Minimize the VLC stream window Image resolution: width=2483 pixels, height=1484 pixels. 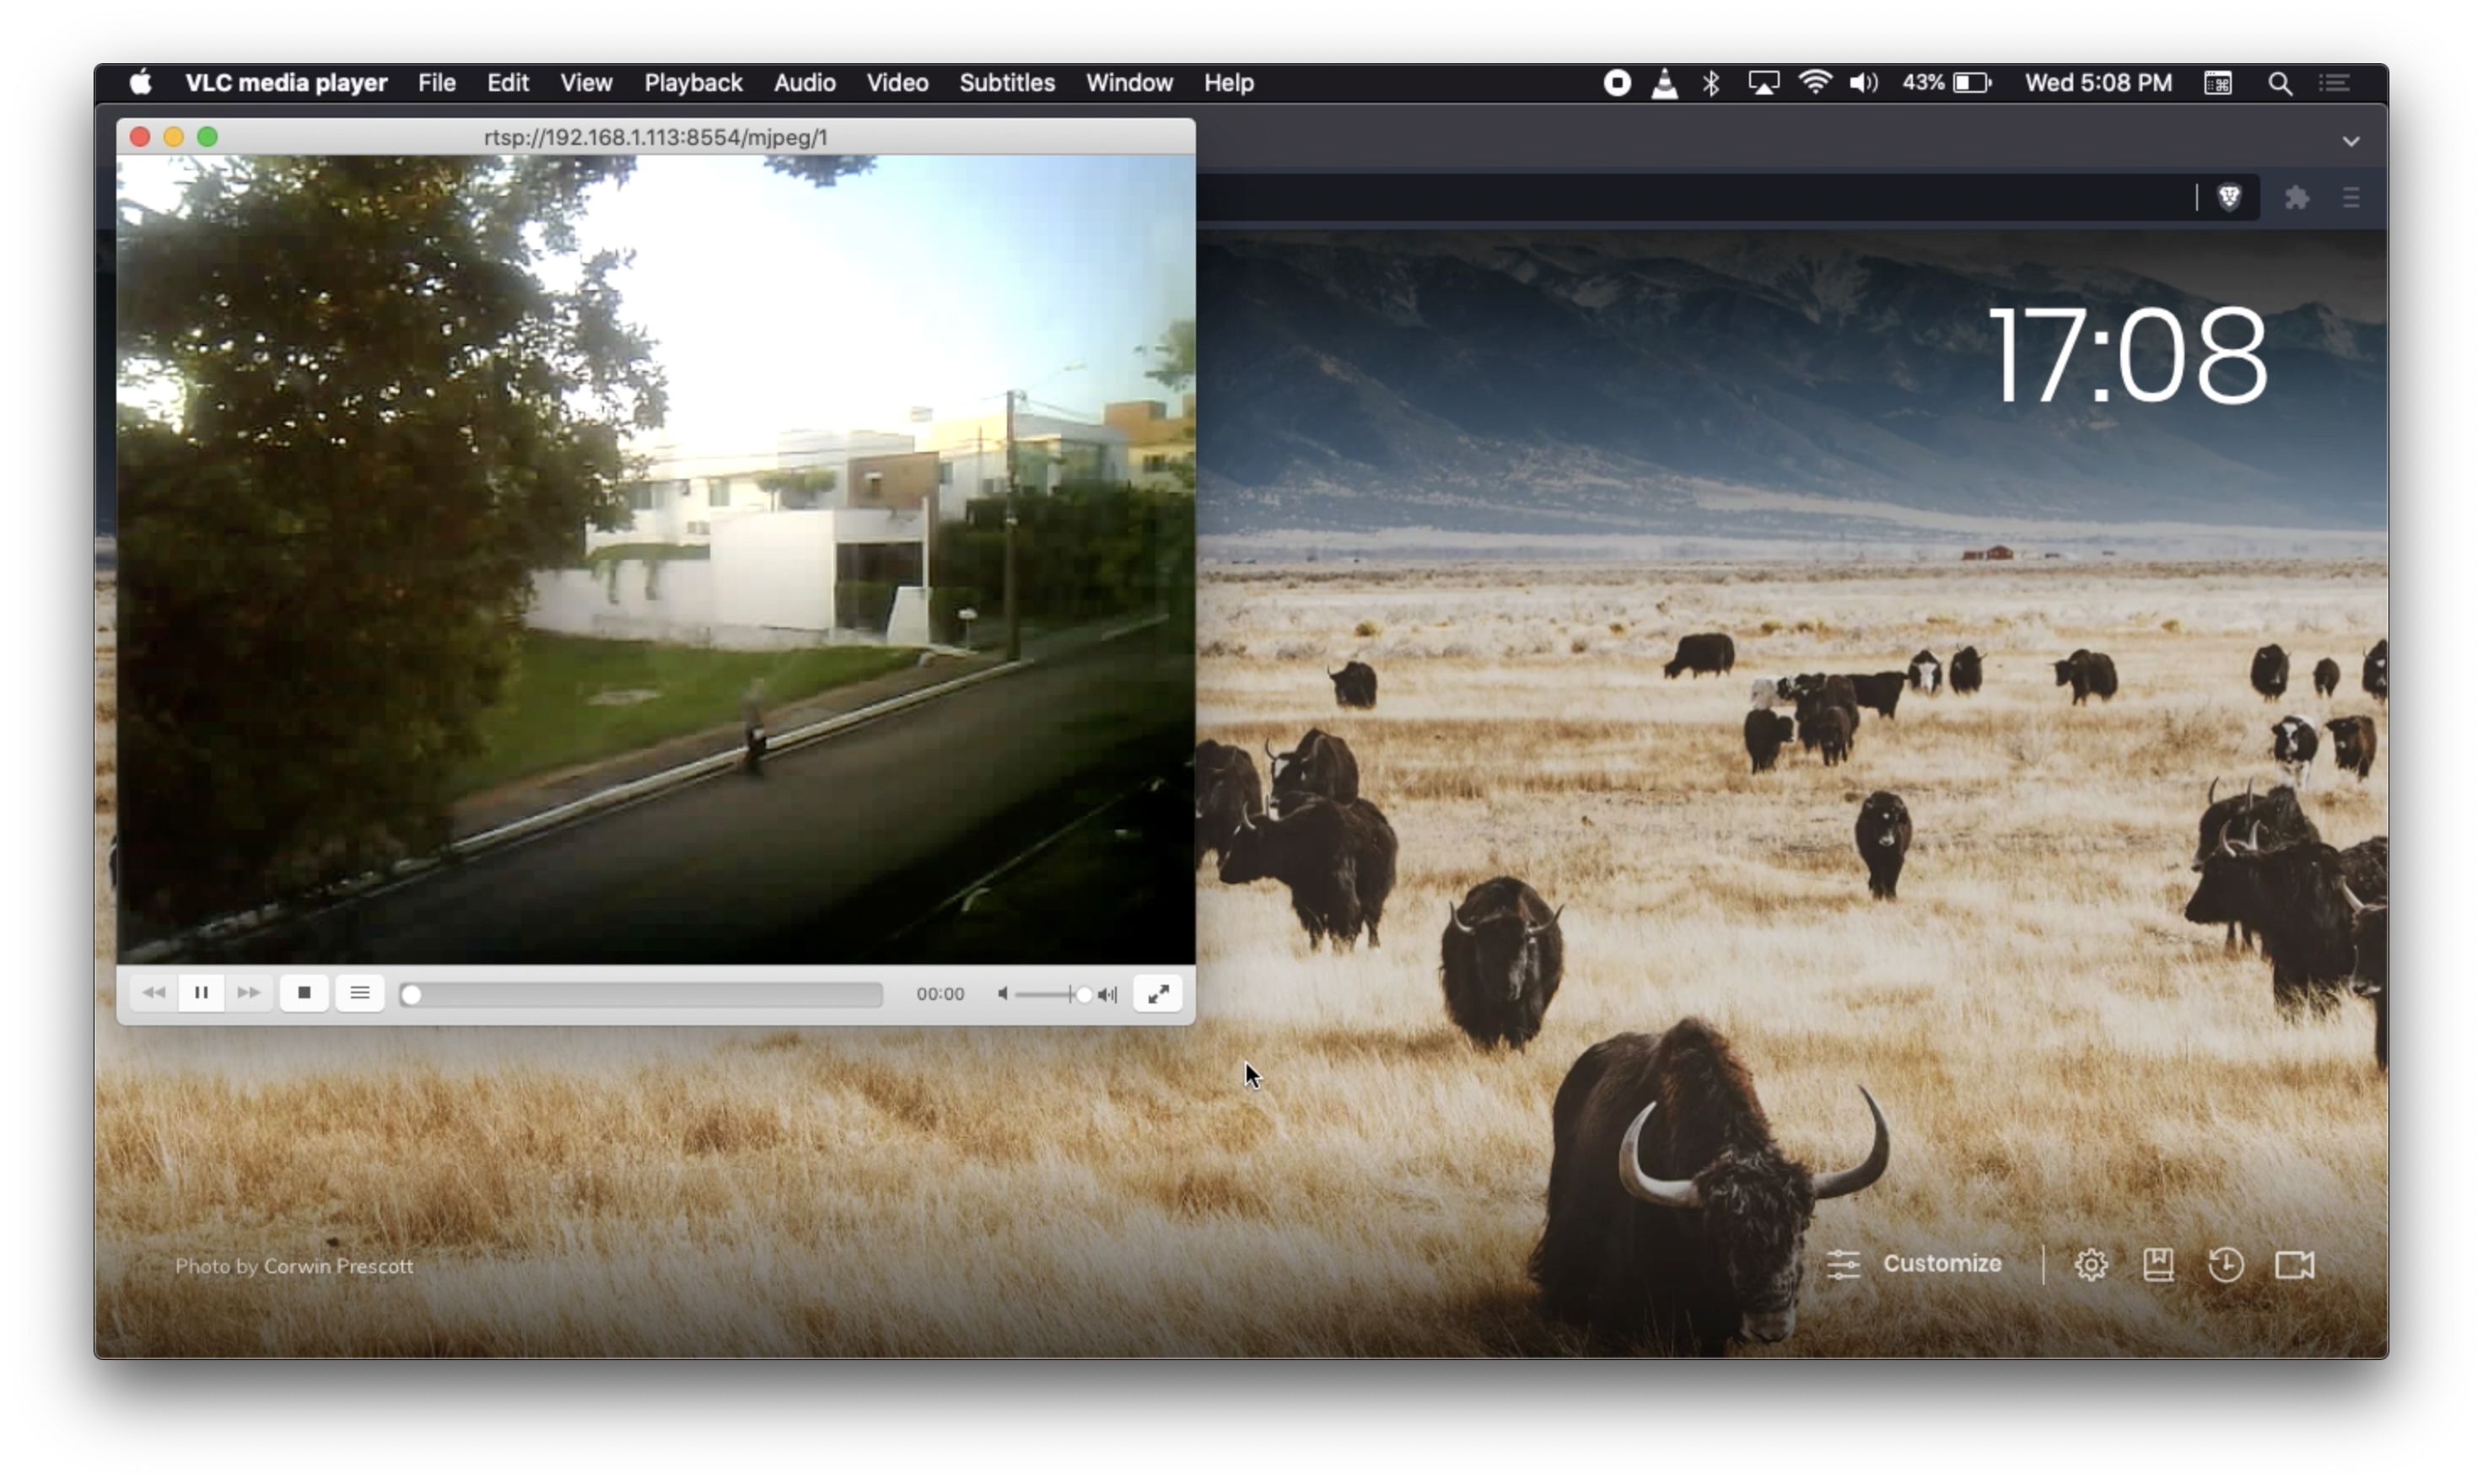[173, 137]
